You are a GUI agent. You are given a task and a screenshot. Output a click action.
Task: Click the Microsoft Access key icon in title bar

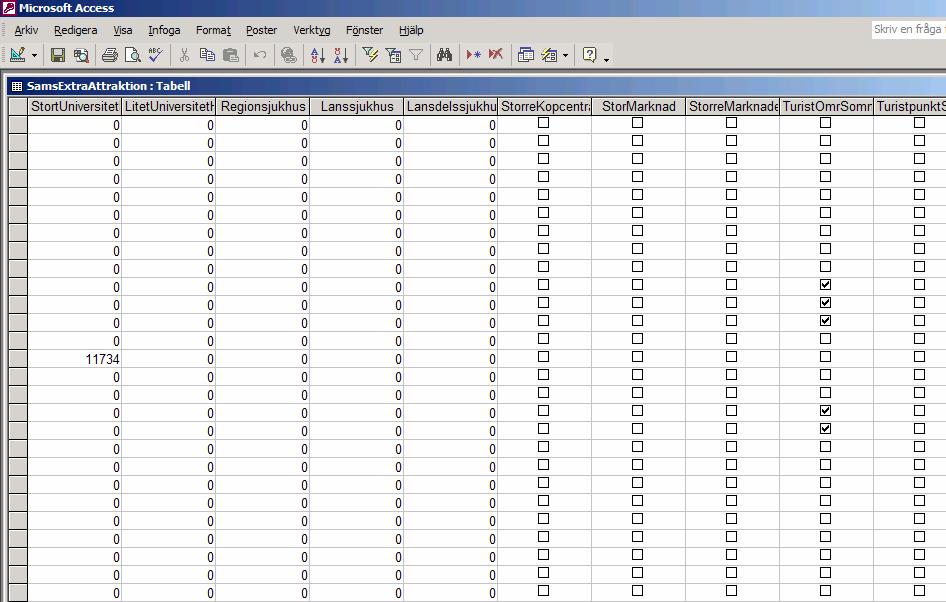8,8
